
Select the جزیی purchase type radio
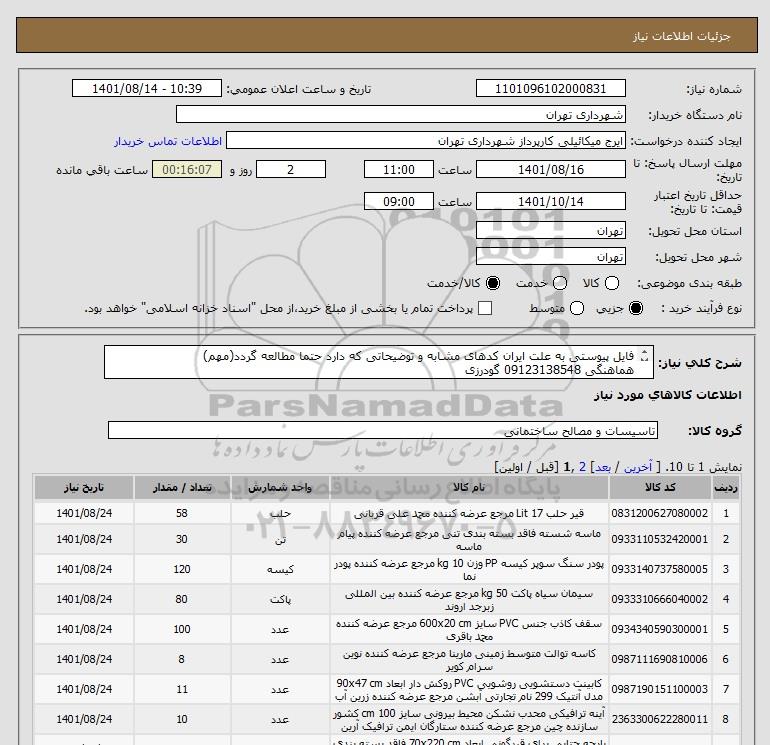[635, 308]
